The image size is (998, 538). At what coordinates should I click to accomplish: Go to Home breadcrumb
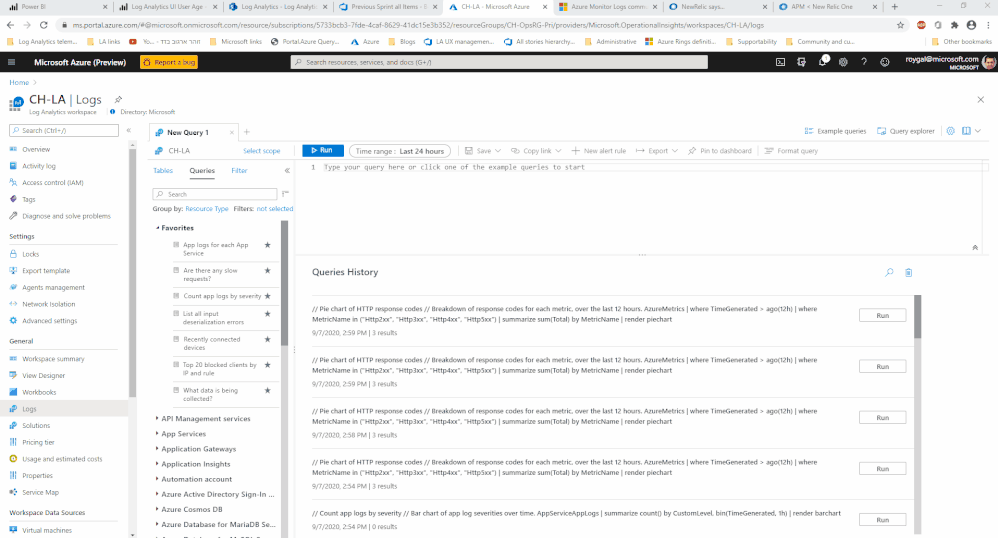18,83
